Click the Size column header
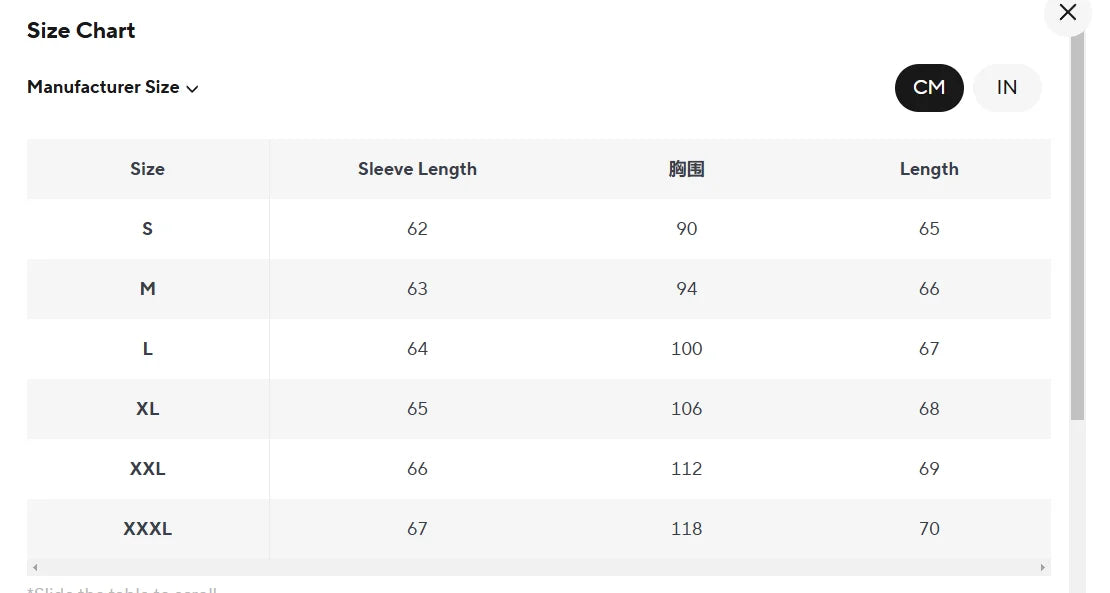This screenshot has height=593, width=1110. tap(147, 169)
